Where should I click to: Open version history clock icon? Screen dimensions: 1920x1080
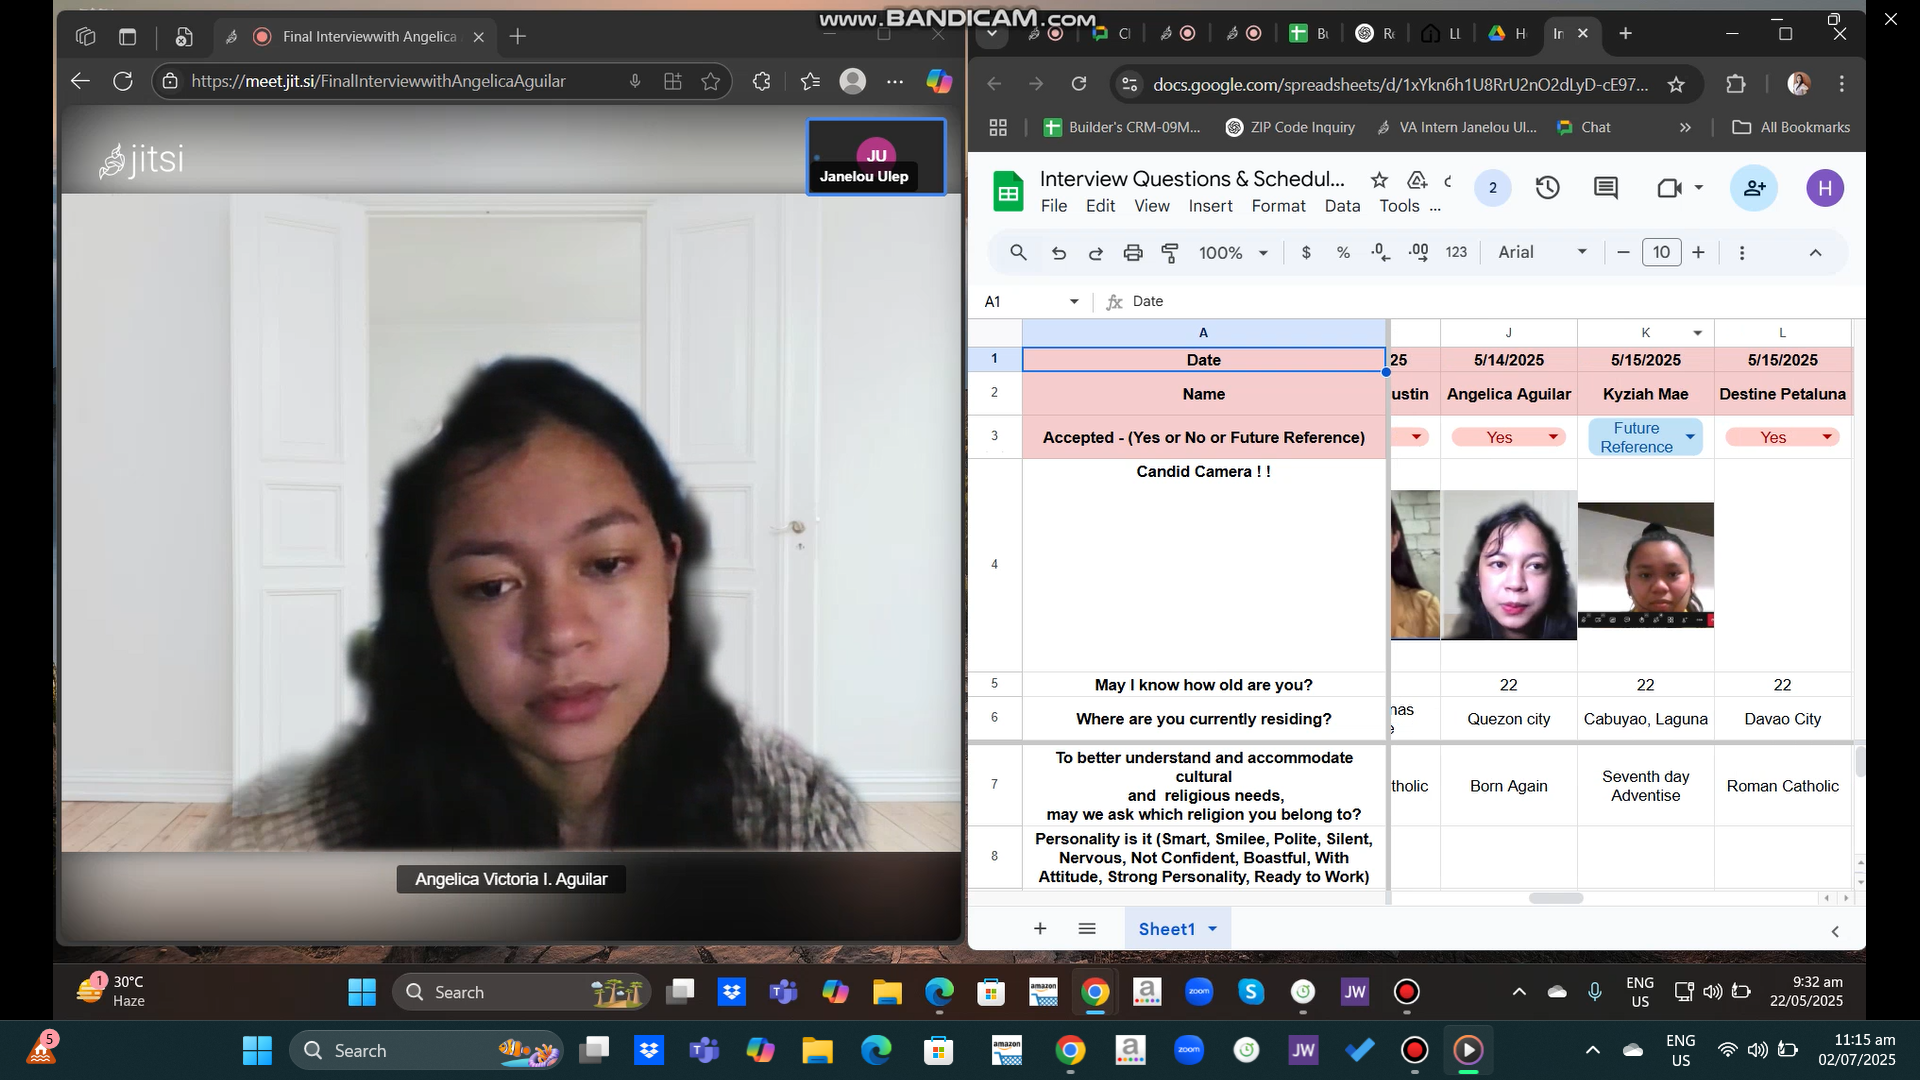click(x=1547, y=188)
